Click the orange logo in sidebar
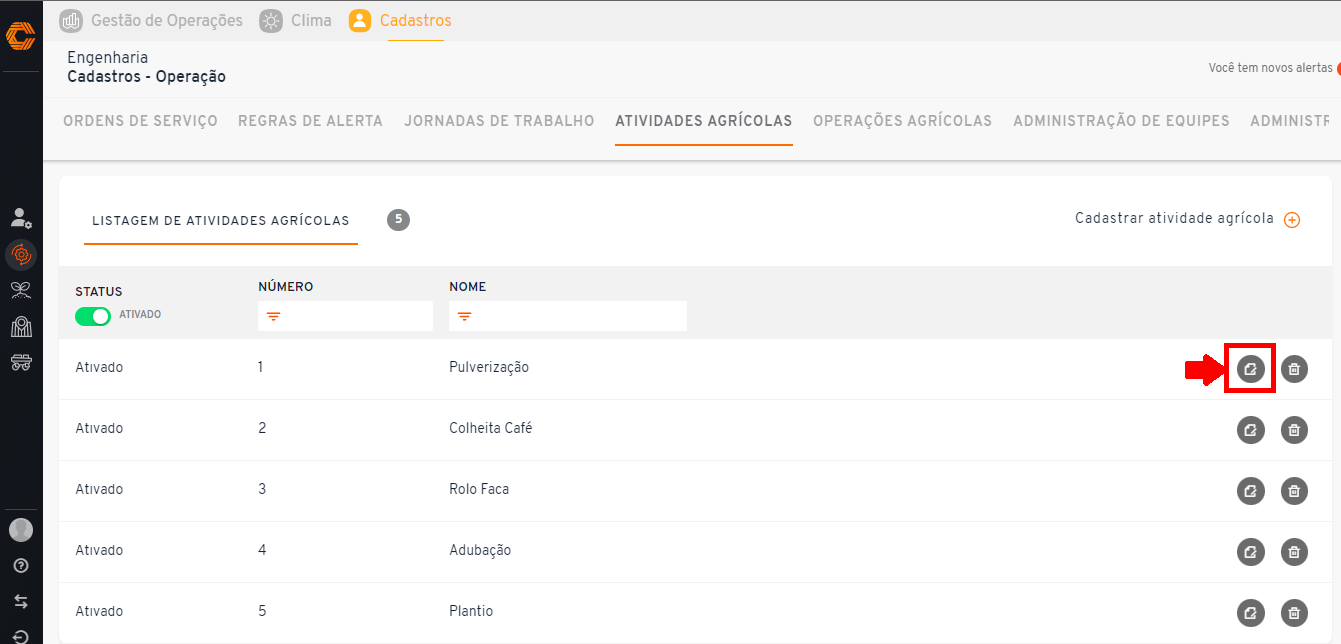This screenshot has width=1341, height=644. 21,36
